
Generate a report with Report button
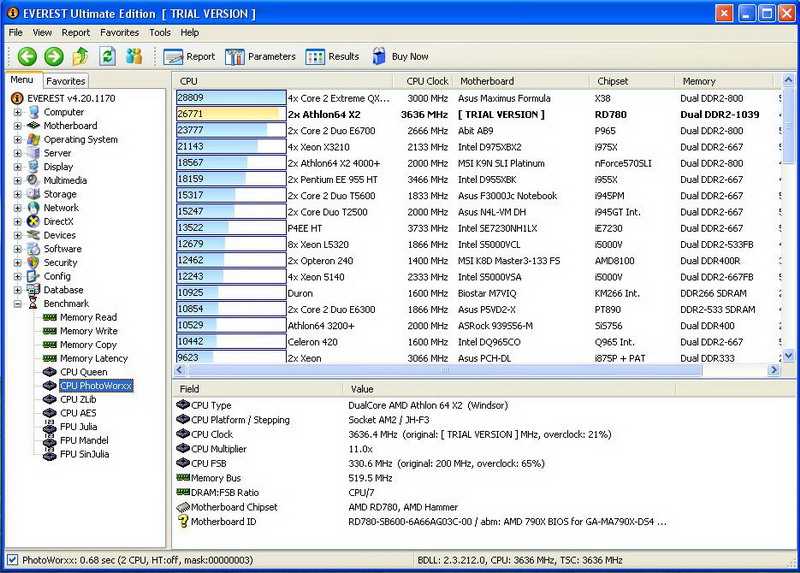189,57
